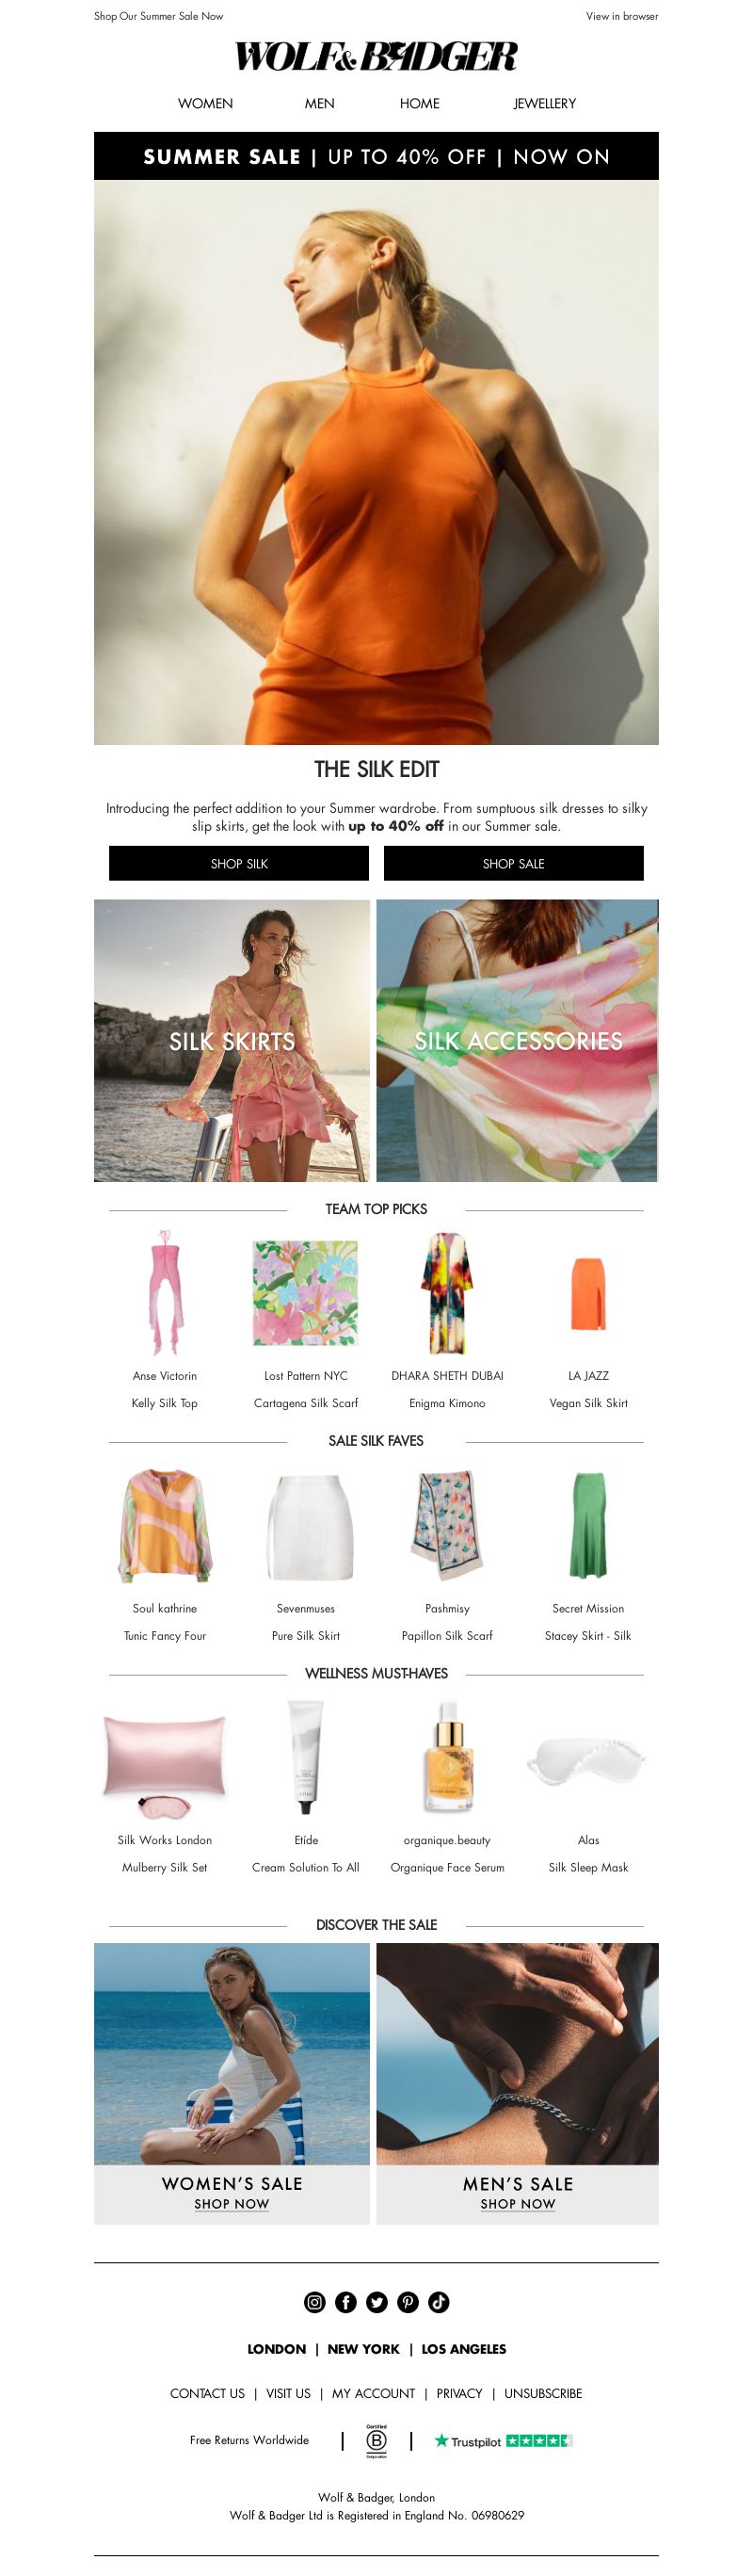
Task: Open the View in browser link
Action: tap(622, 16)
